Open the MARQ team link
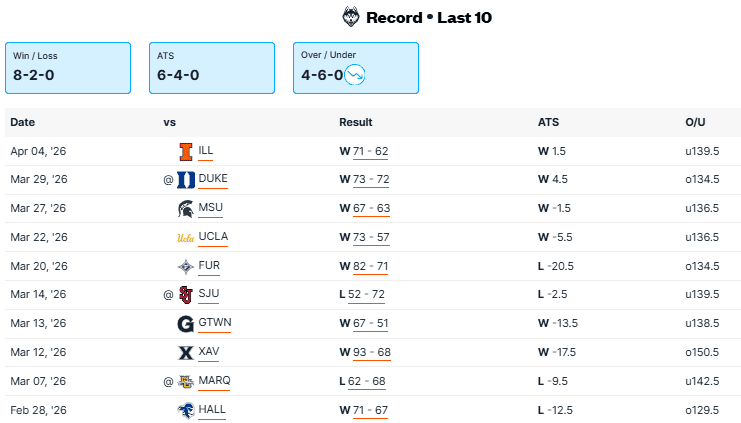This screenshot has width=741, height=423. (215, 381)
